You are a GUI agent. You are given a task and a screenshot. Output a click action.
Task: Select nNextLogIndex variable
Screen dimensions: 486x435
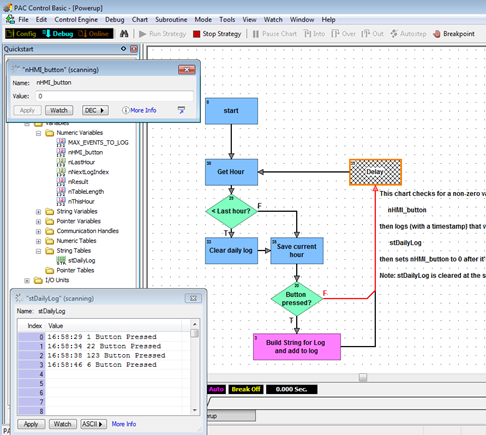88,172
